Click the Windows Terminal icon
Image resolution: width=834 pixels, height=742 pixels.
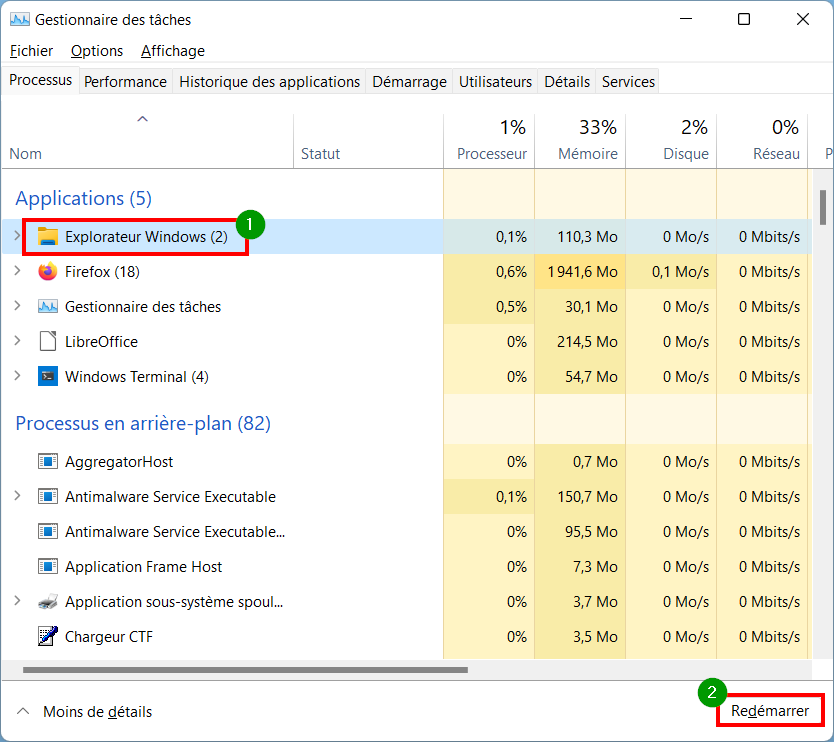click(48, 377)
